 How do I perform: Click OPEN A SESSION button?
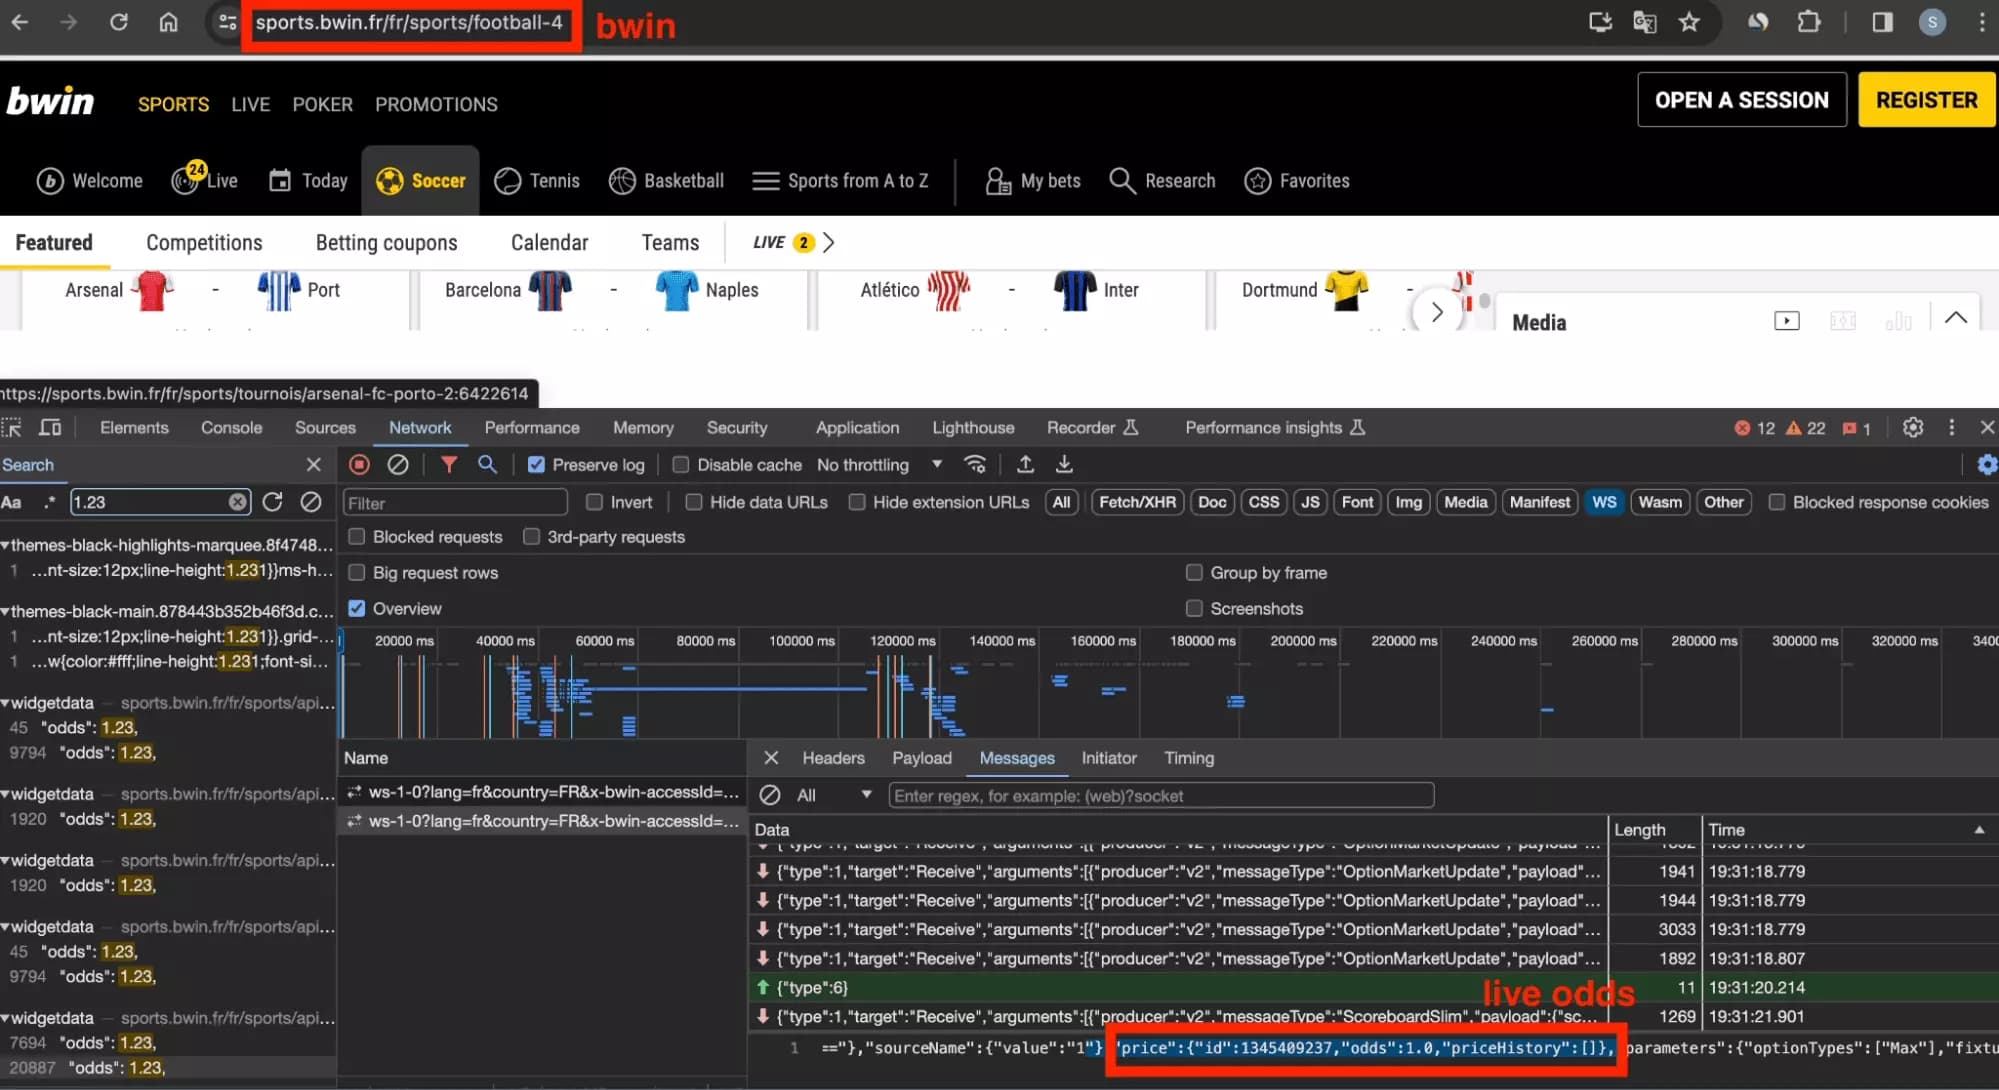pos(1741,100)
